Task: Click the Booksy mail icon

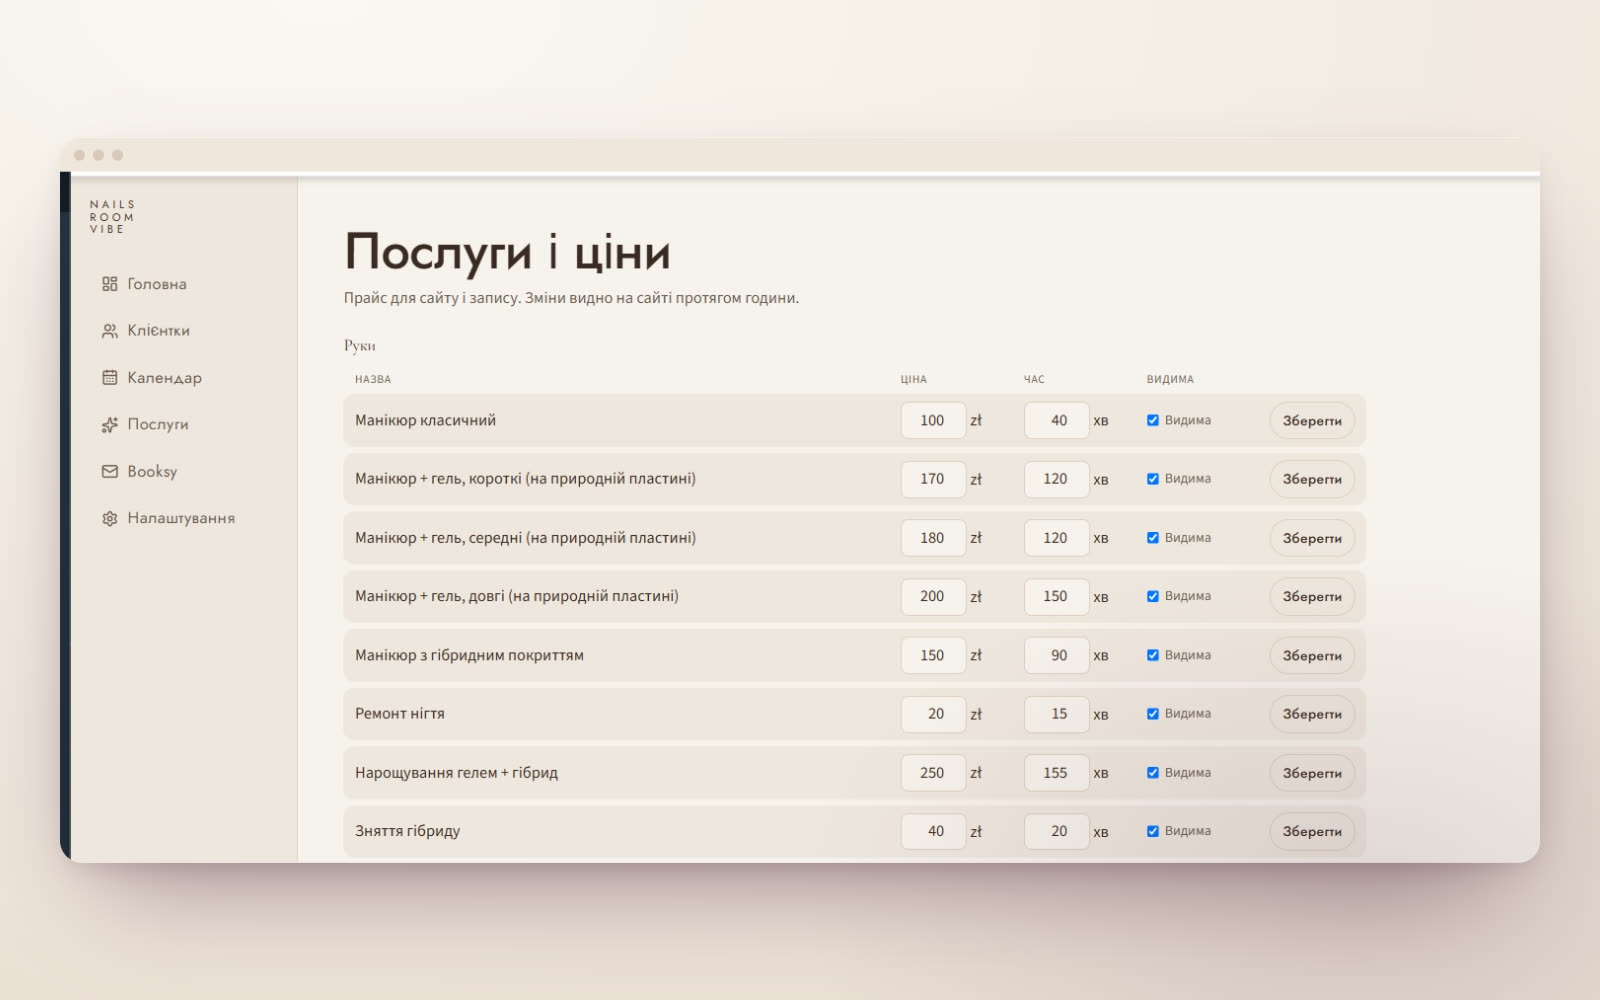Action: 110,471
